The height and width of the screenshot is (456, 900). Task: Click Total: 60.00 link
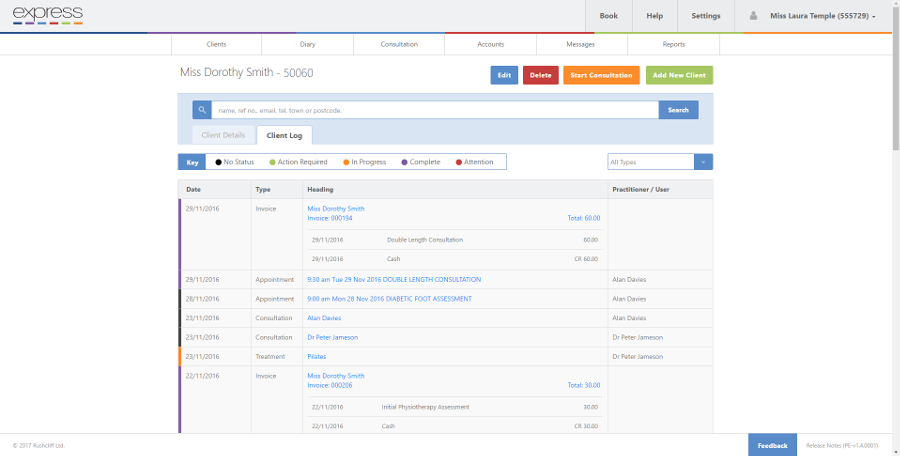[584, 218]
